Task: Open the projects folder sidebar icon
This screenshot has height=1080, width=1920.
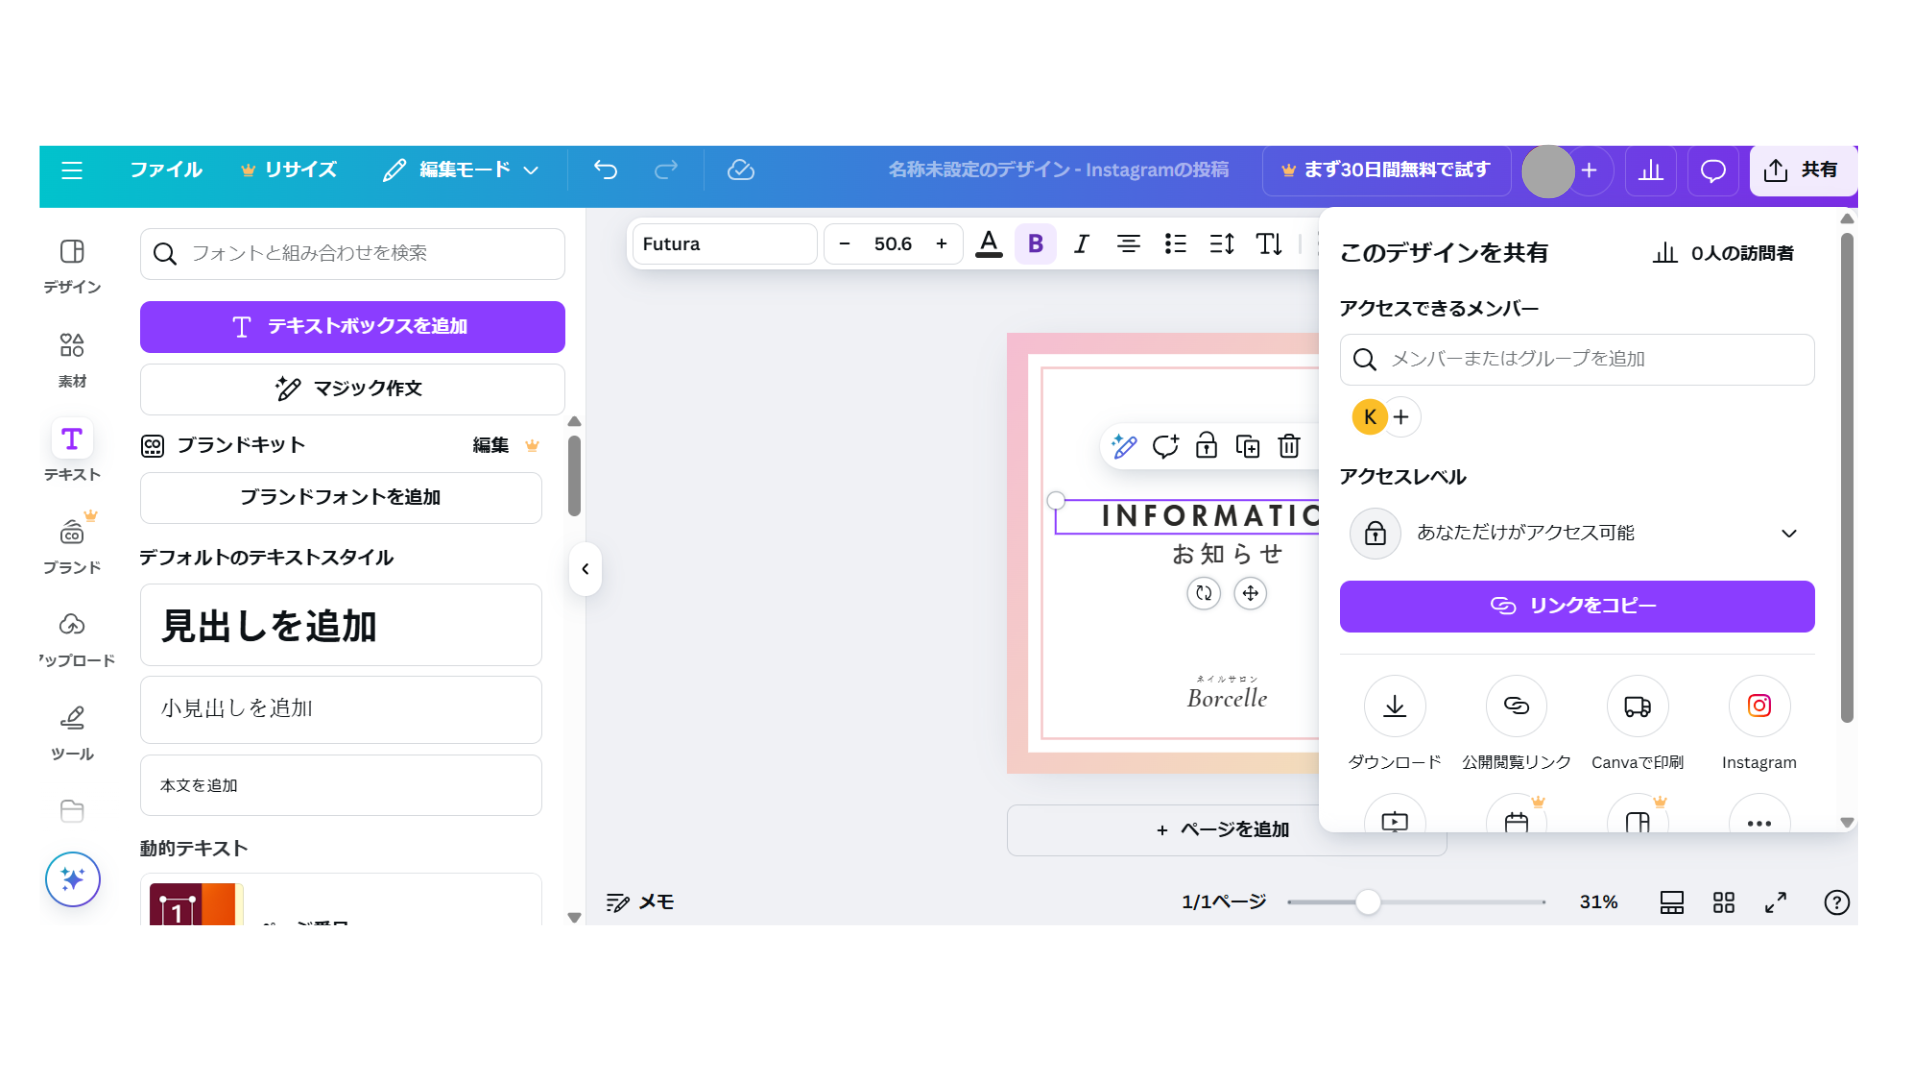Action: 72,810
